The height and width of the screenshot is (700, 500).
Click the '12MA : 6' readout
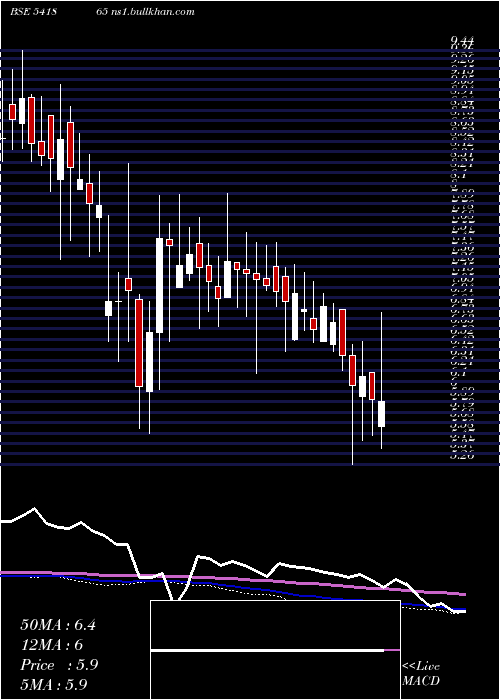52,645
